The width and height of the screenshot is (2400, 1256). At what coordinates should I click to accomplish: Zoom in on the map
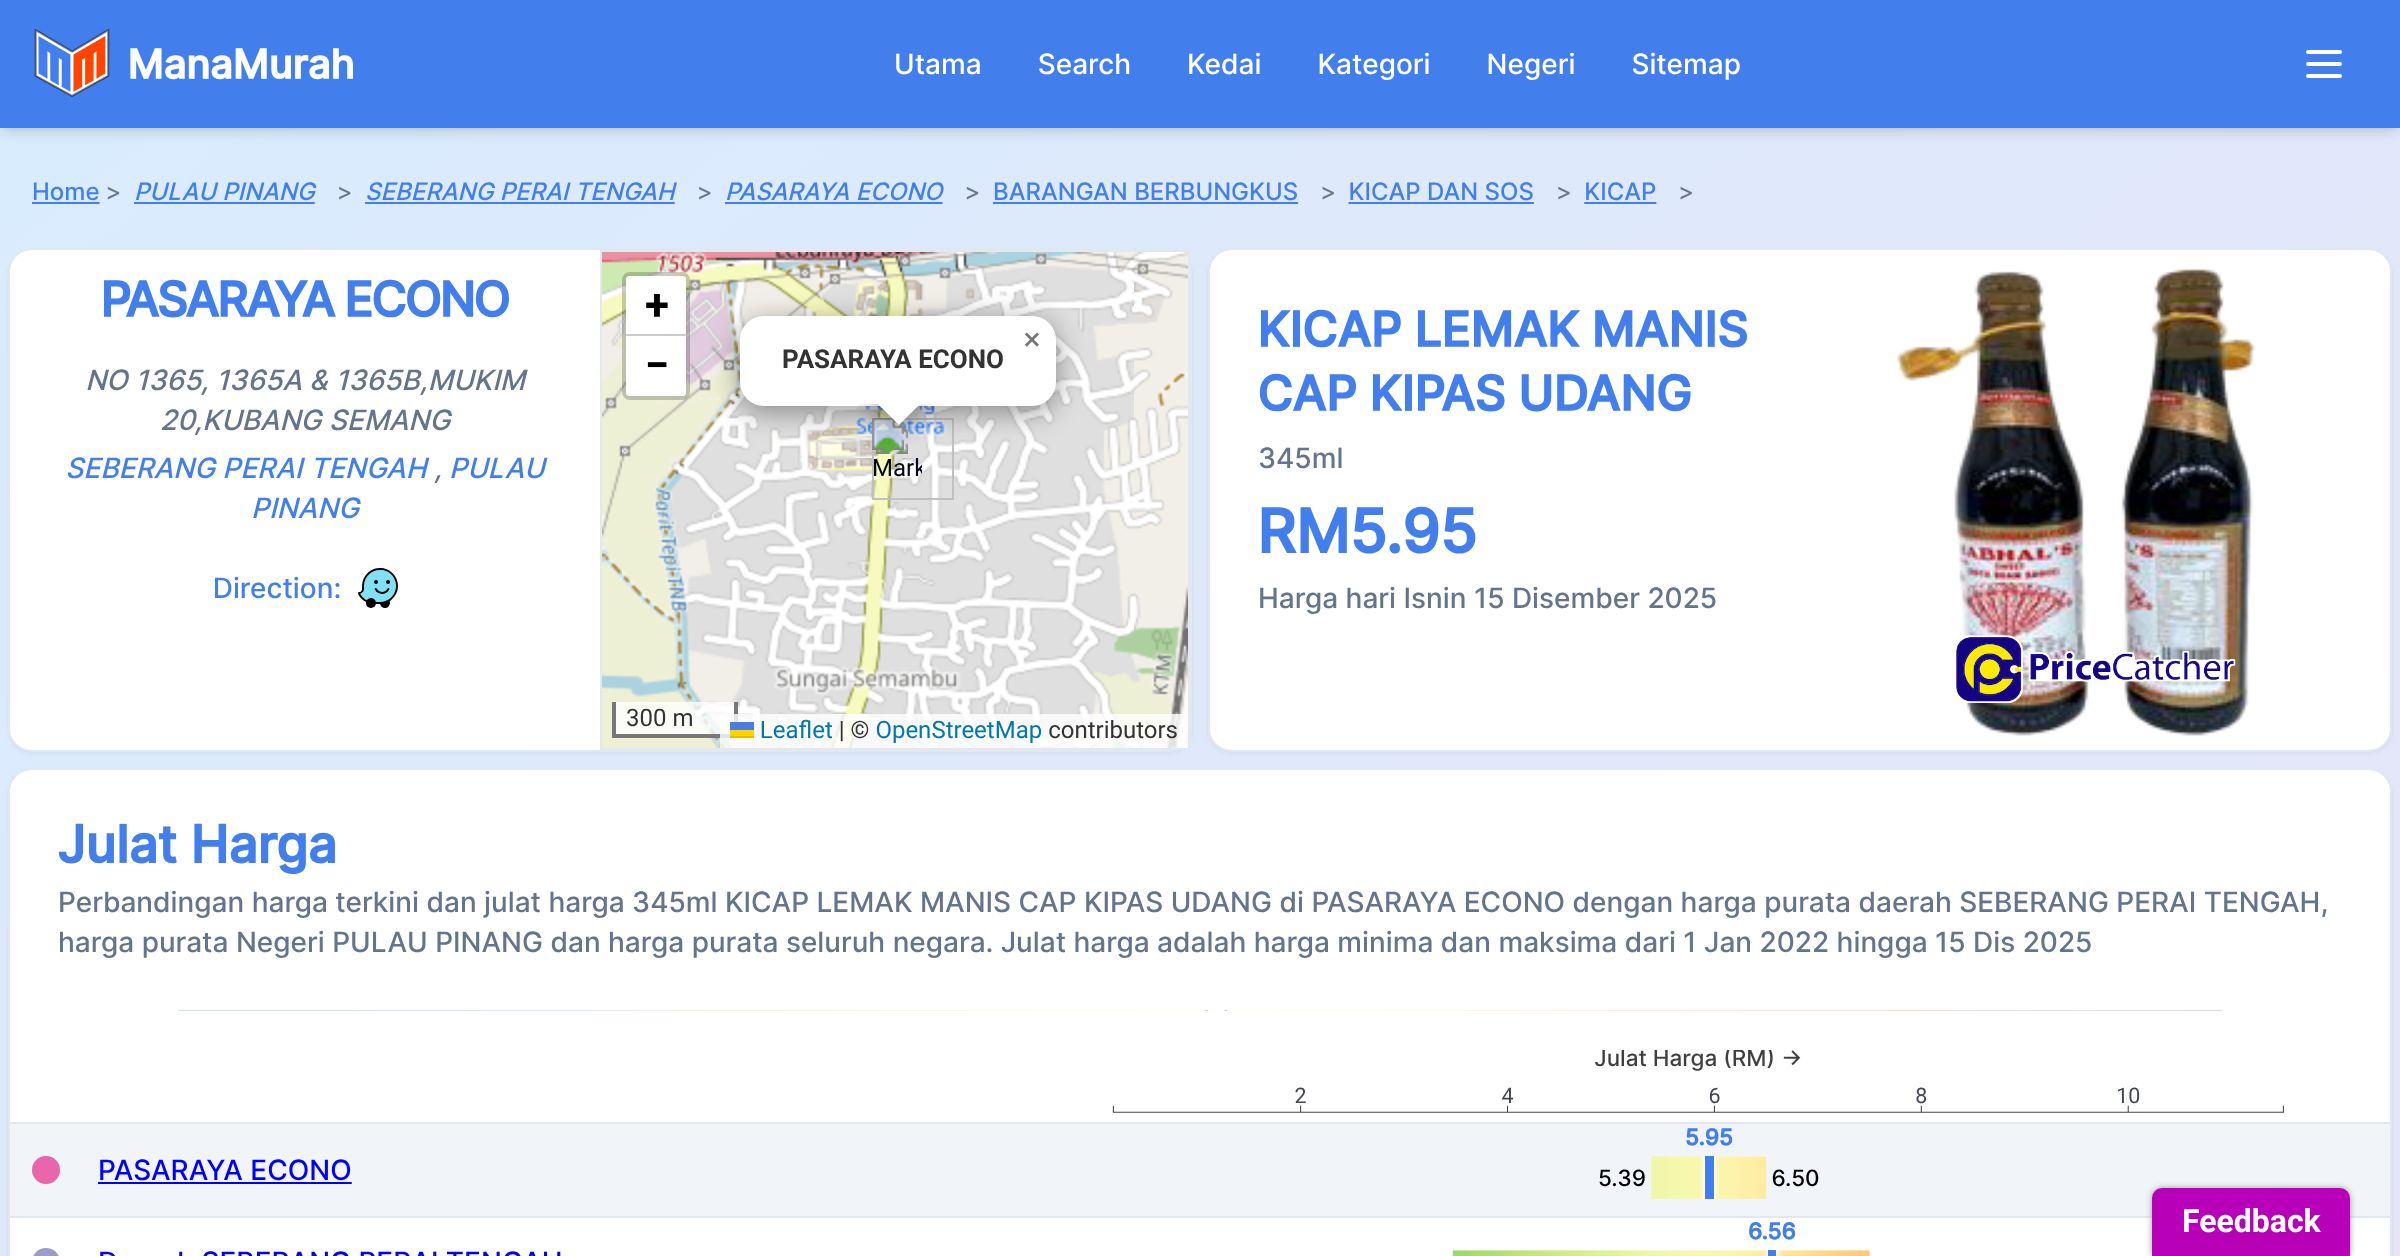pyautogui.click(x=656, y=305)
